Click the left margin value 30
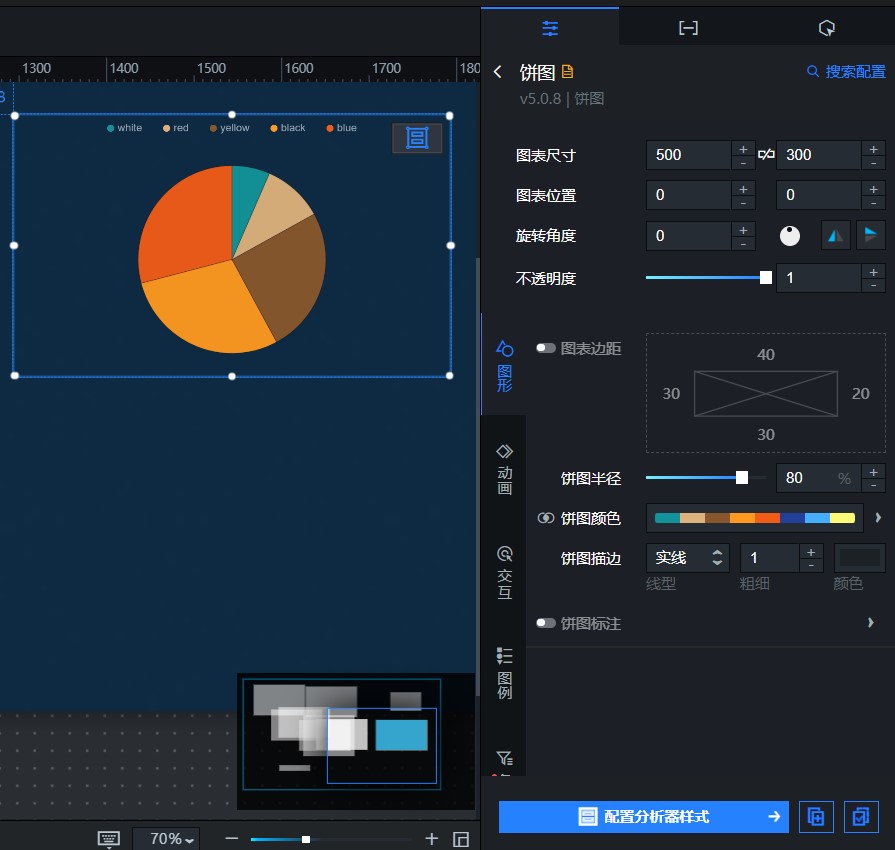Viewport: 895px width, 850px height. pos(671,393)
